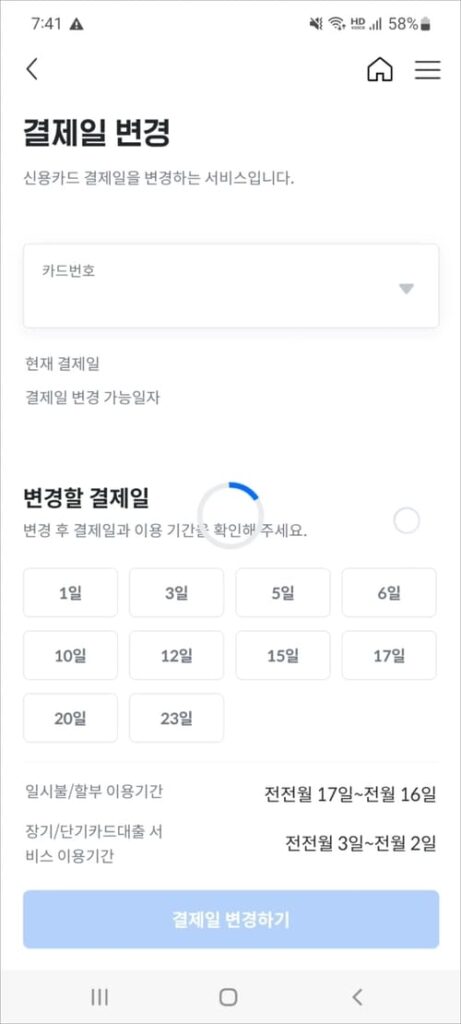Tap the Wi-Fi icon in the status bar
This screenshot has width=461, height=1024.
point(337,24)
